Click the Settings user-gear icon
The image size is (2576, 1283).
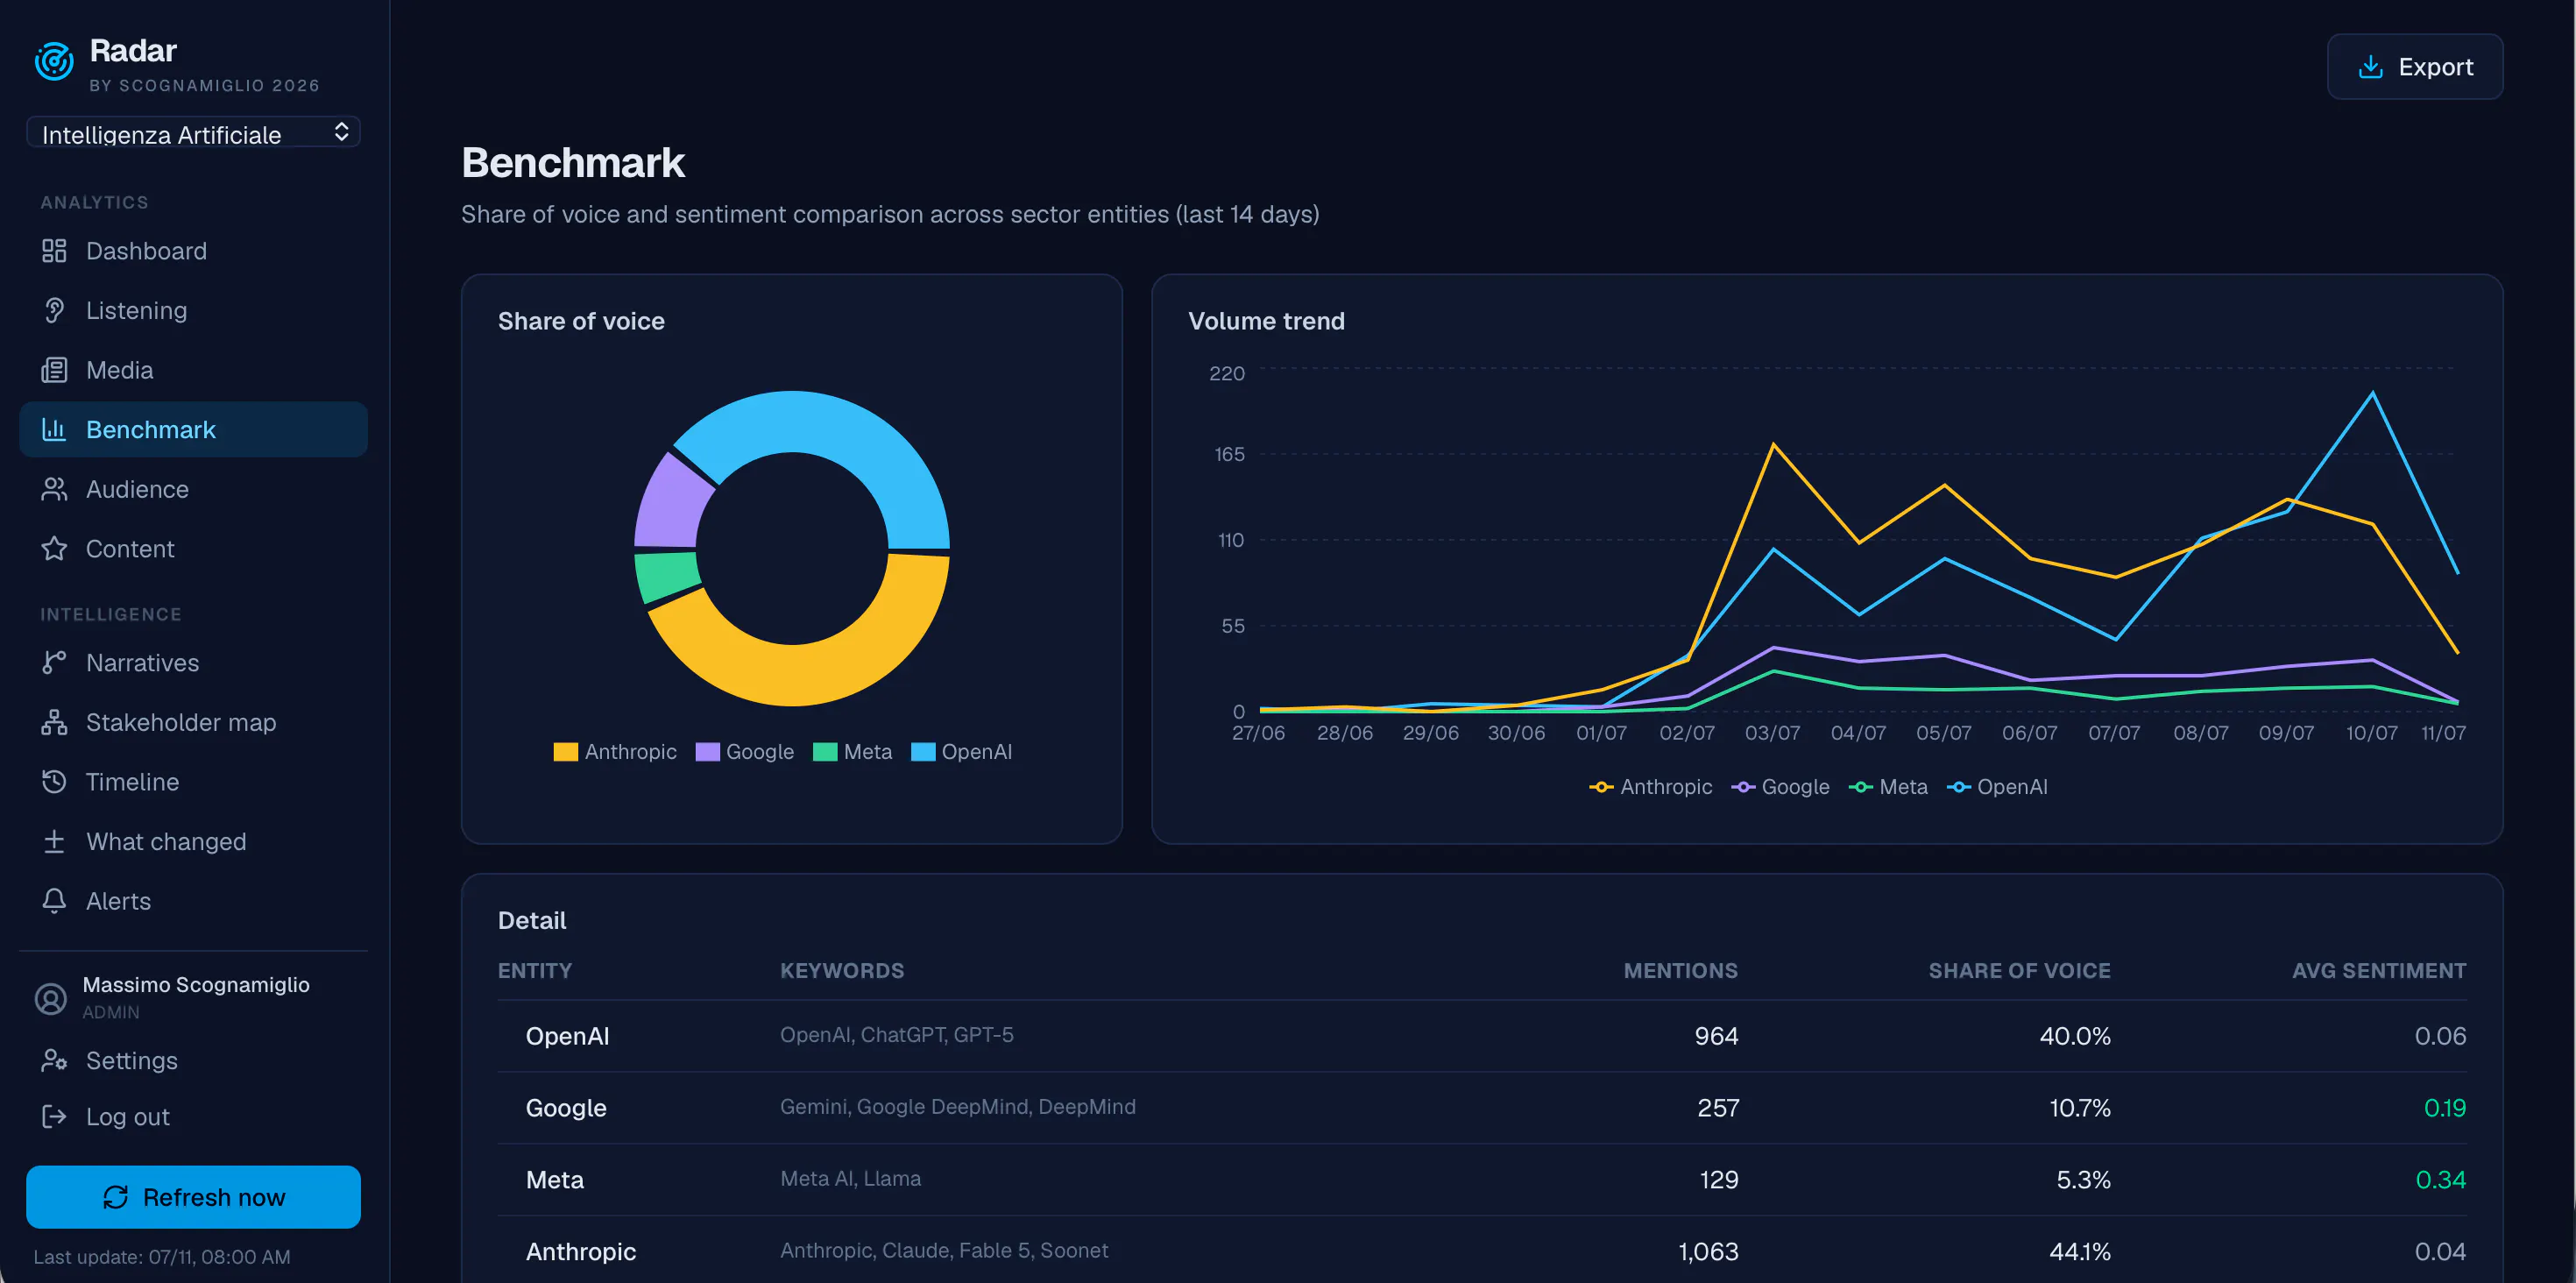54,1061
